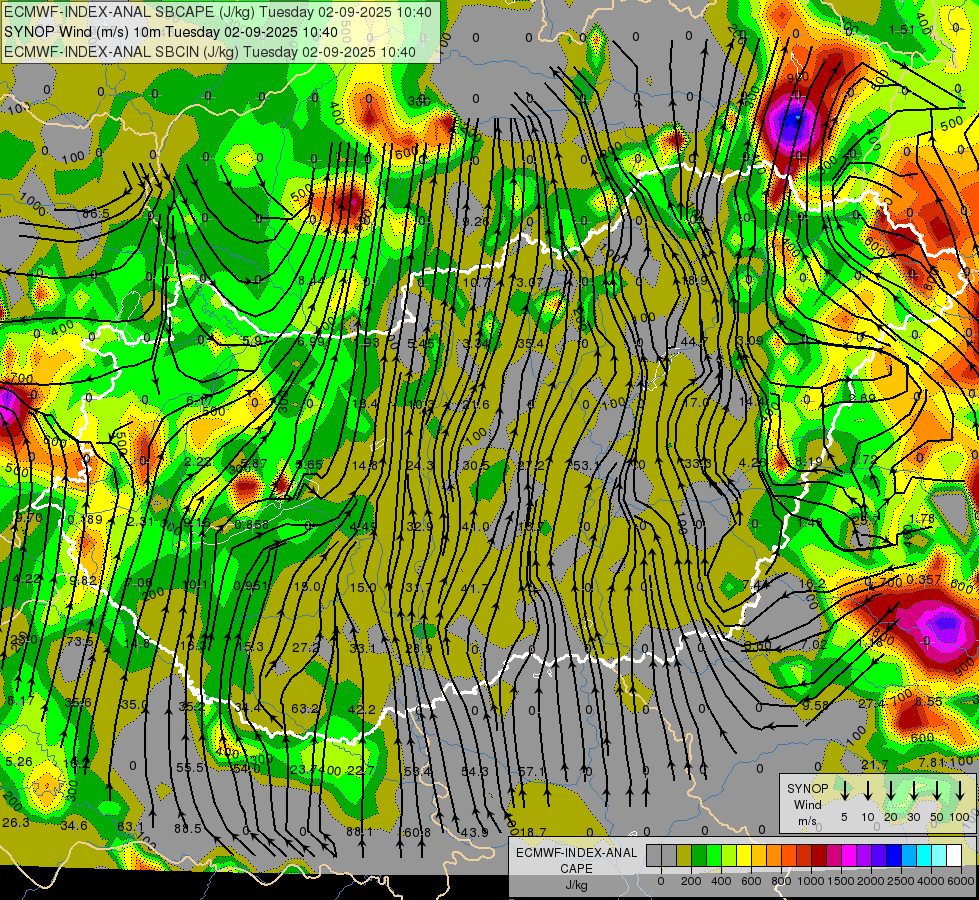979x900 pixels.
Task: Click the map value '26.3'
Action: (x=16, y=823)
